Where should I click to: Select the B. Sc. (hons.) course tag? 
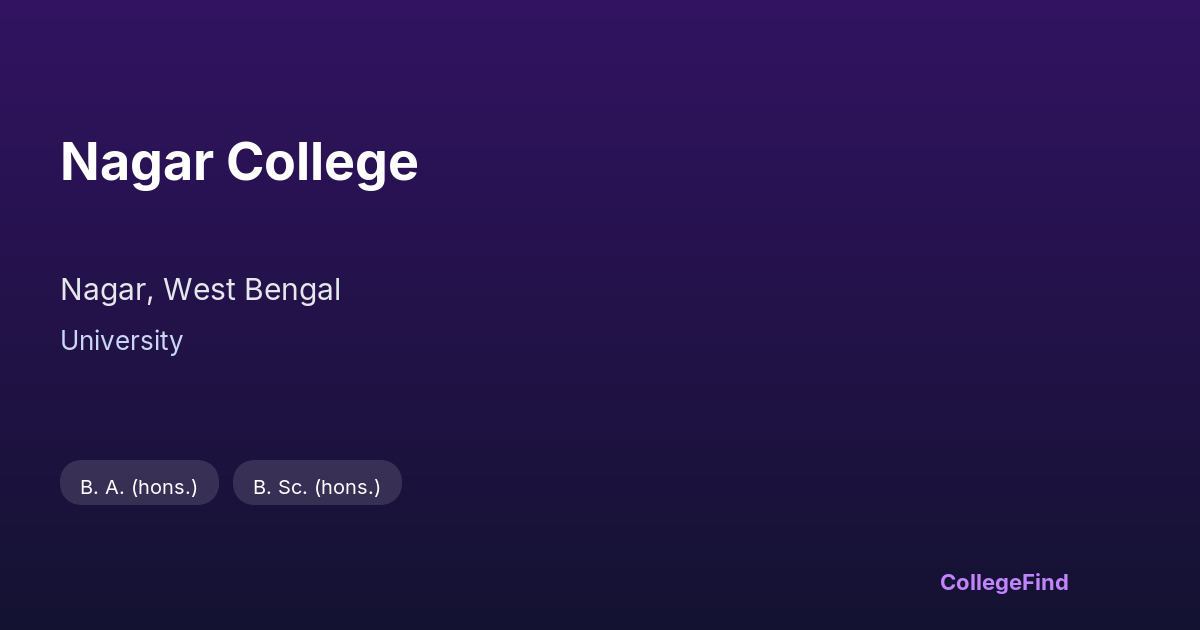coord(317,487)
